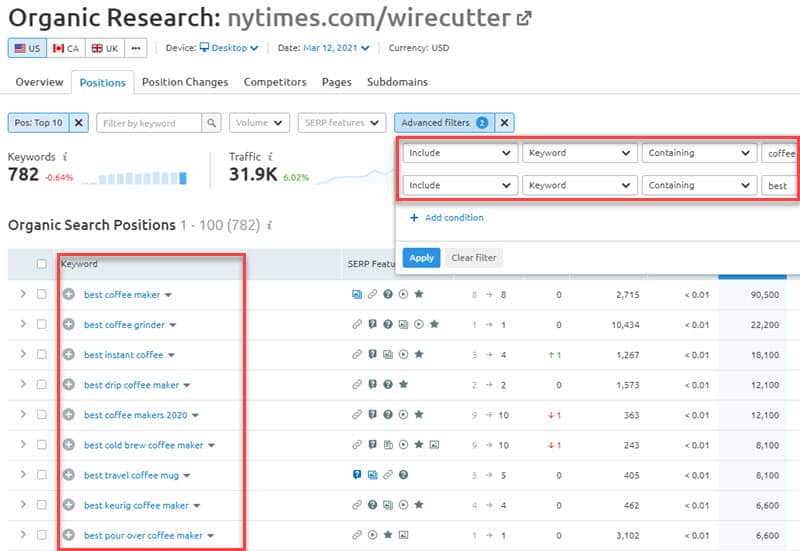Open the Volume filter dropdown
The width and height of the screenshot is (800, 551).
coord(259,123)
